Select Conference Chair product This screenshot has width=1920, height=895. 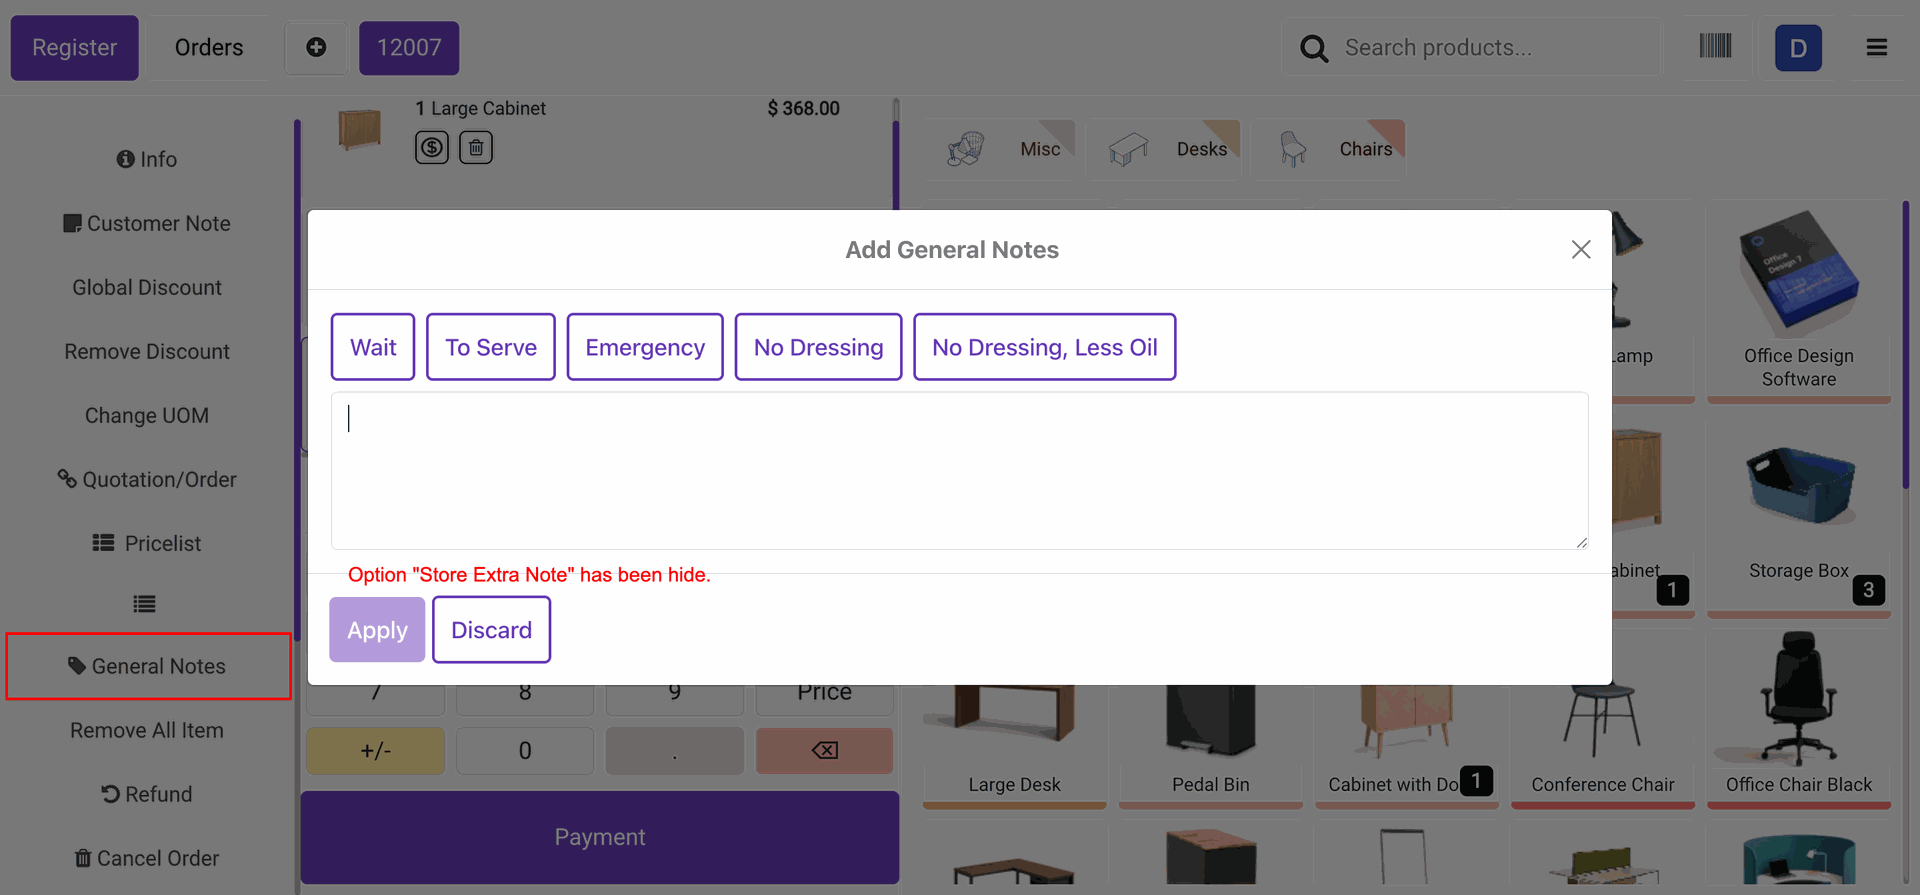pyautogui.click(x=1603, y=745)
